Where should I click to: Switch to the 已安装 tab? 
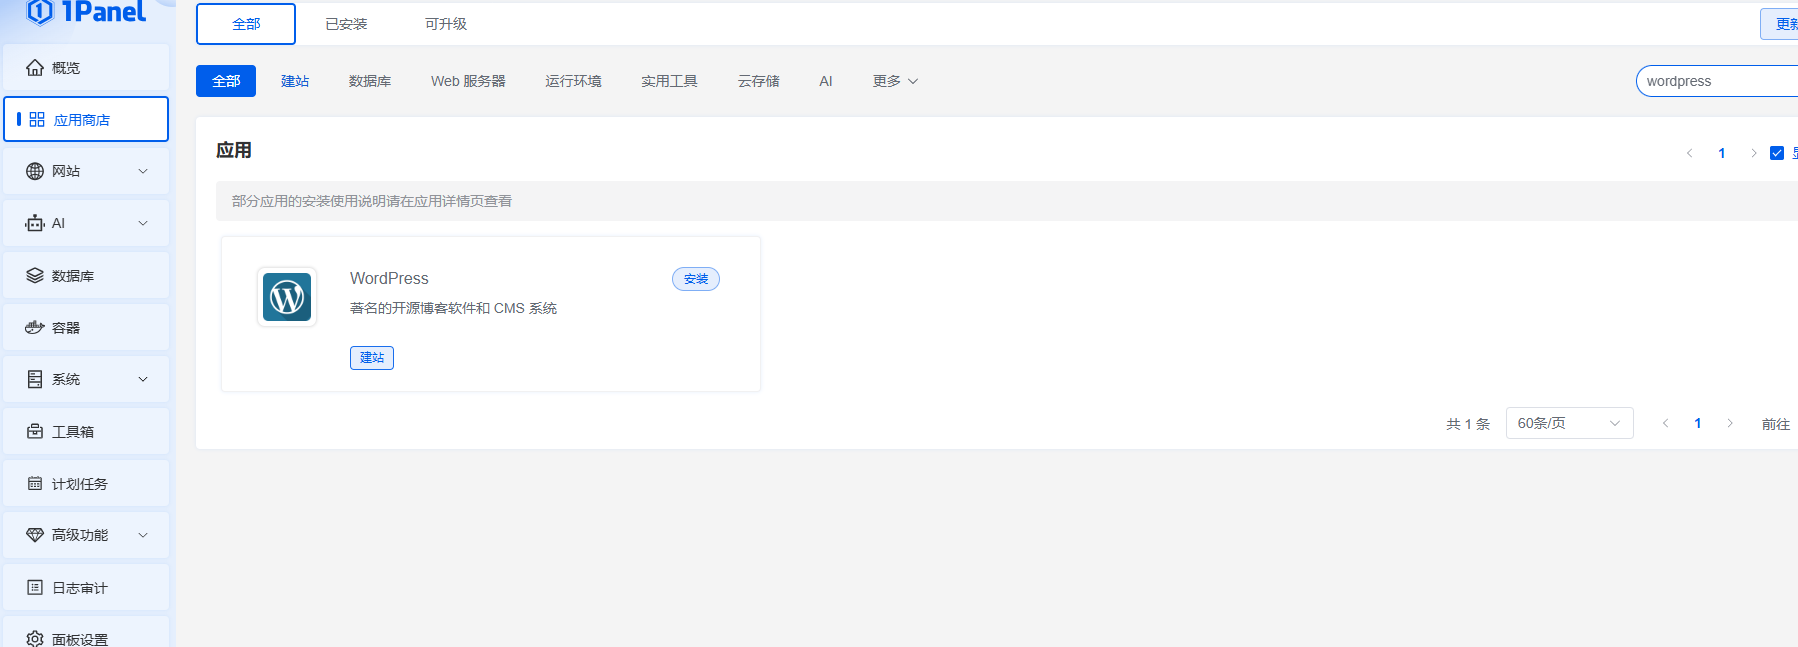pos(346,24)
